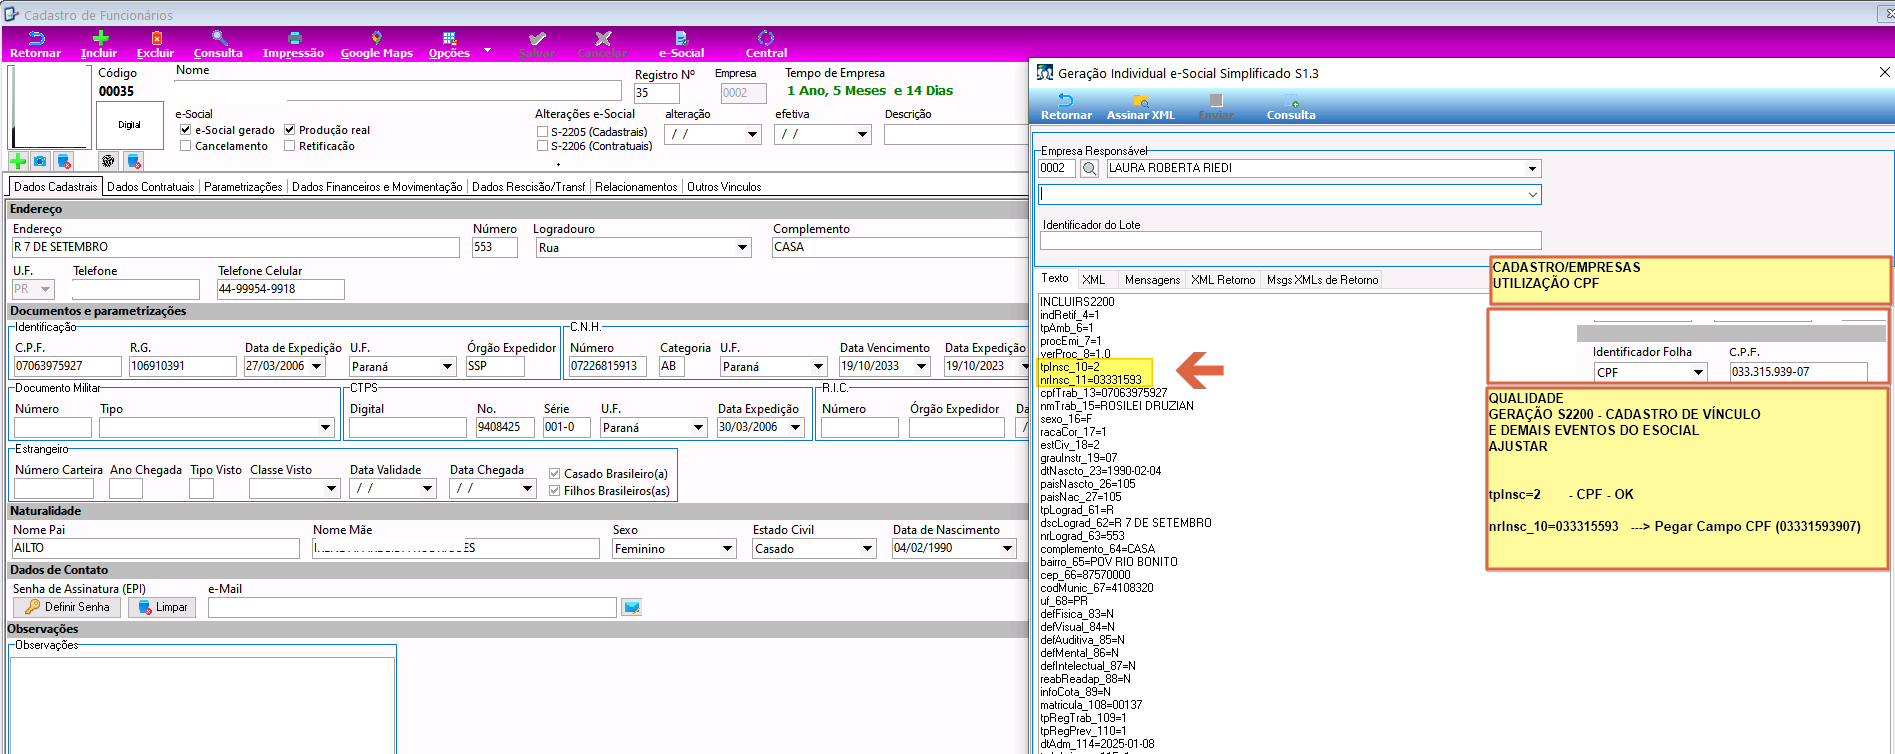The width and height of the screenshot is (1895, 754).
Task: Open the Logradouro Rua dropdown
Action: tap(742, 248)
